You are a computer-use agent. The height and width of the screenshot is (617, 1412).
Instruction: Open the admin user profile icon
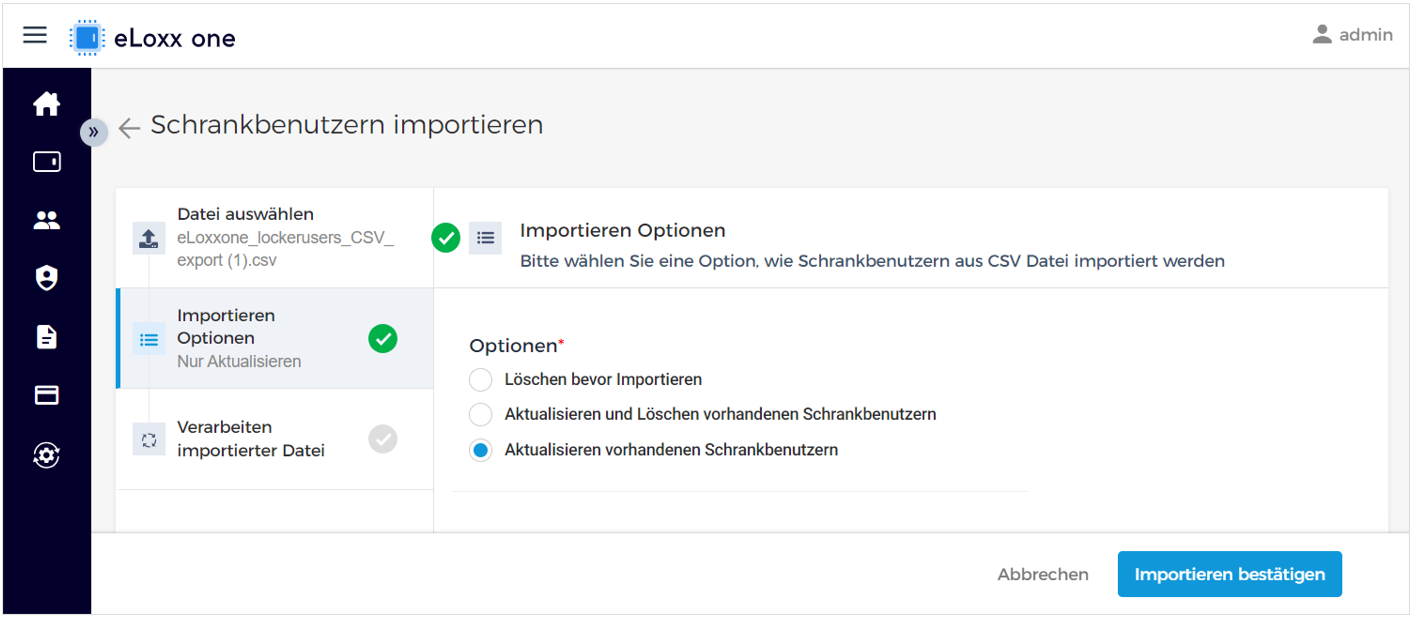click(1322, 35)
